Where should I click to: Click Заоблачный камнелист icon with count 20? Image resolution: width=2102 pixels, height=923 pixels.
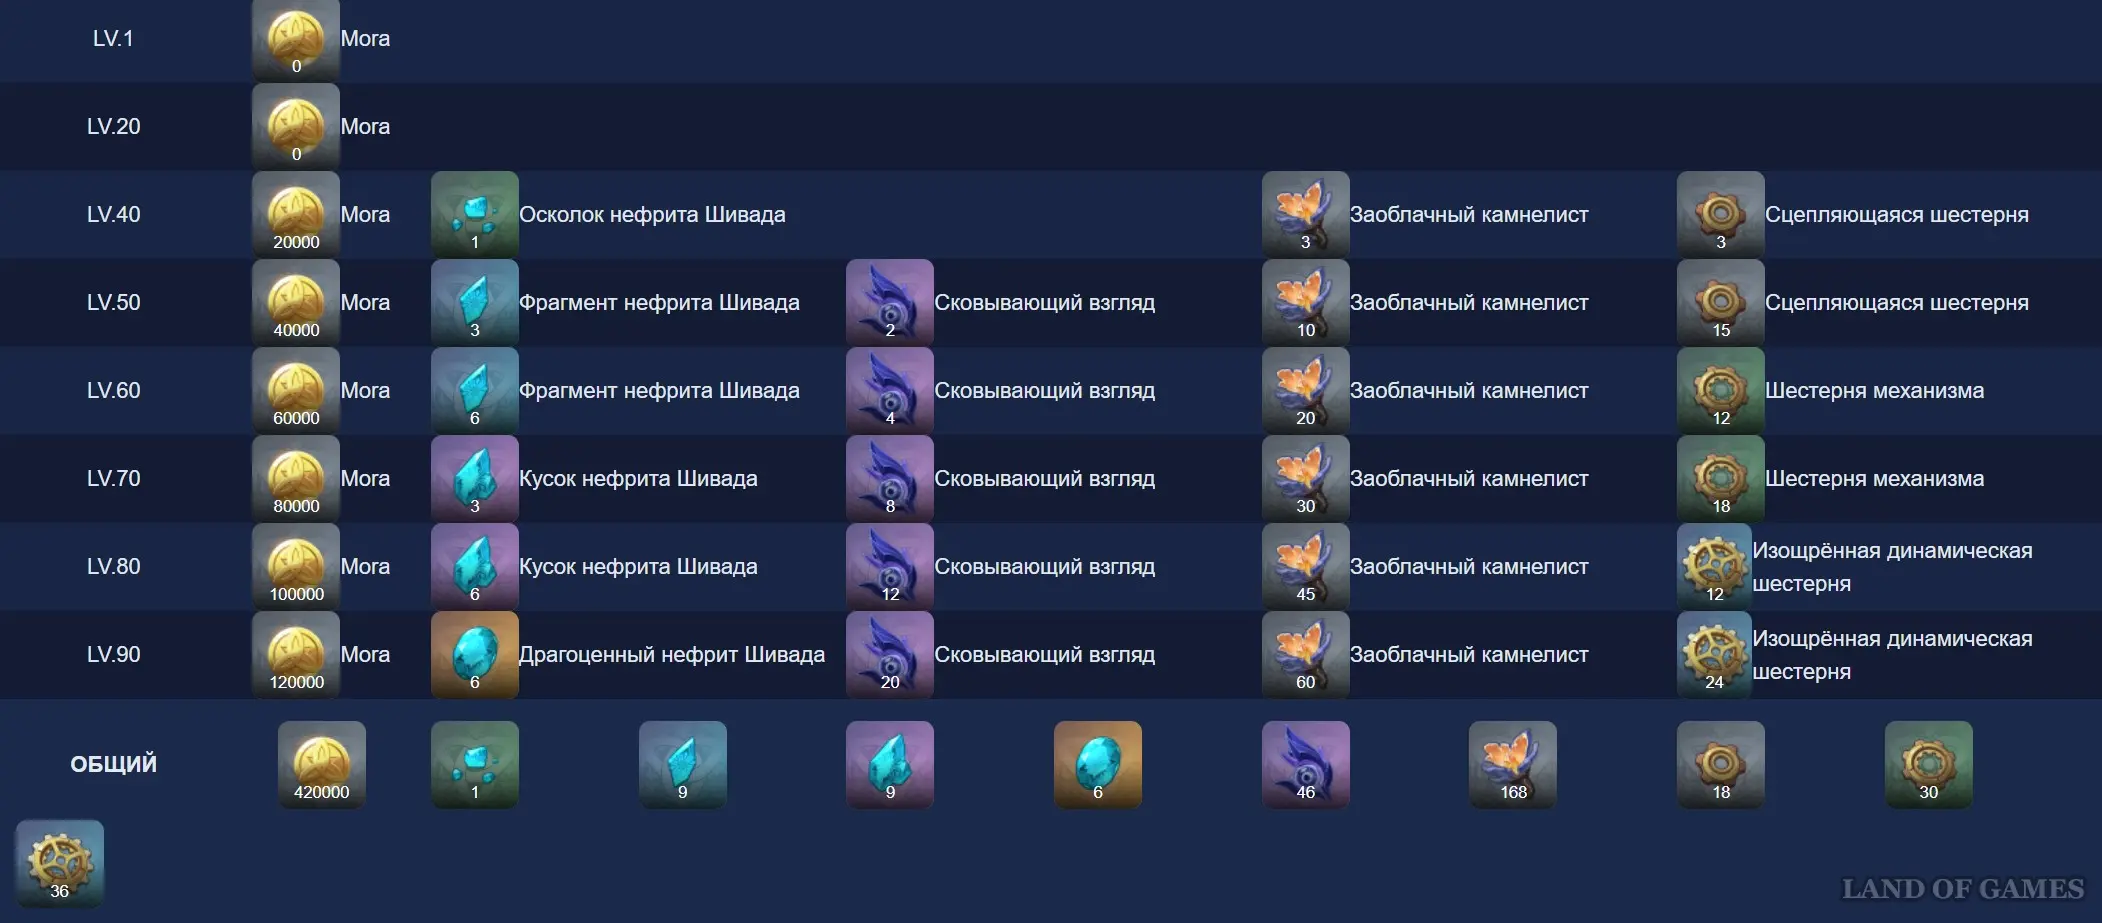point(1306,390)
